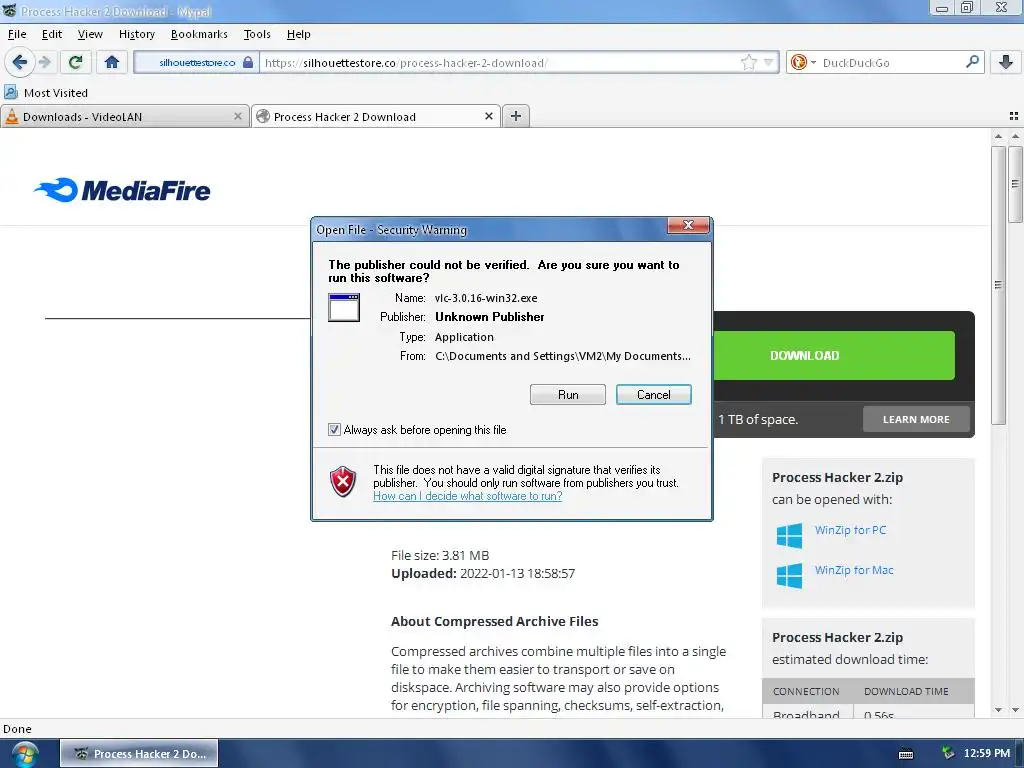This screenshot has width=1024, height=768.
Task: Bookmark this page with the star icon
Action: click(x=749, y=63)
